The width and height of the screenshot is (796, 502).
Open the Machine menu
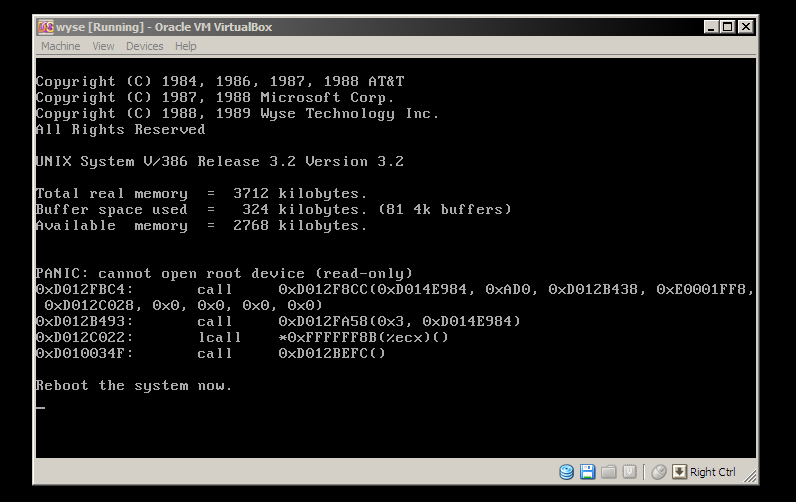[x=60, y=46]
